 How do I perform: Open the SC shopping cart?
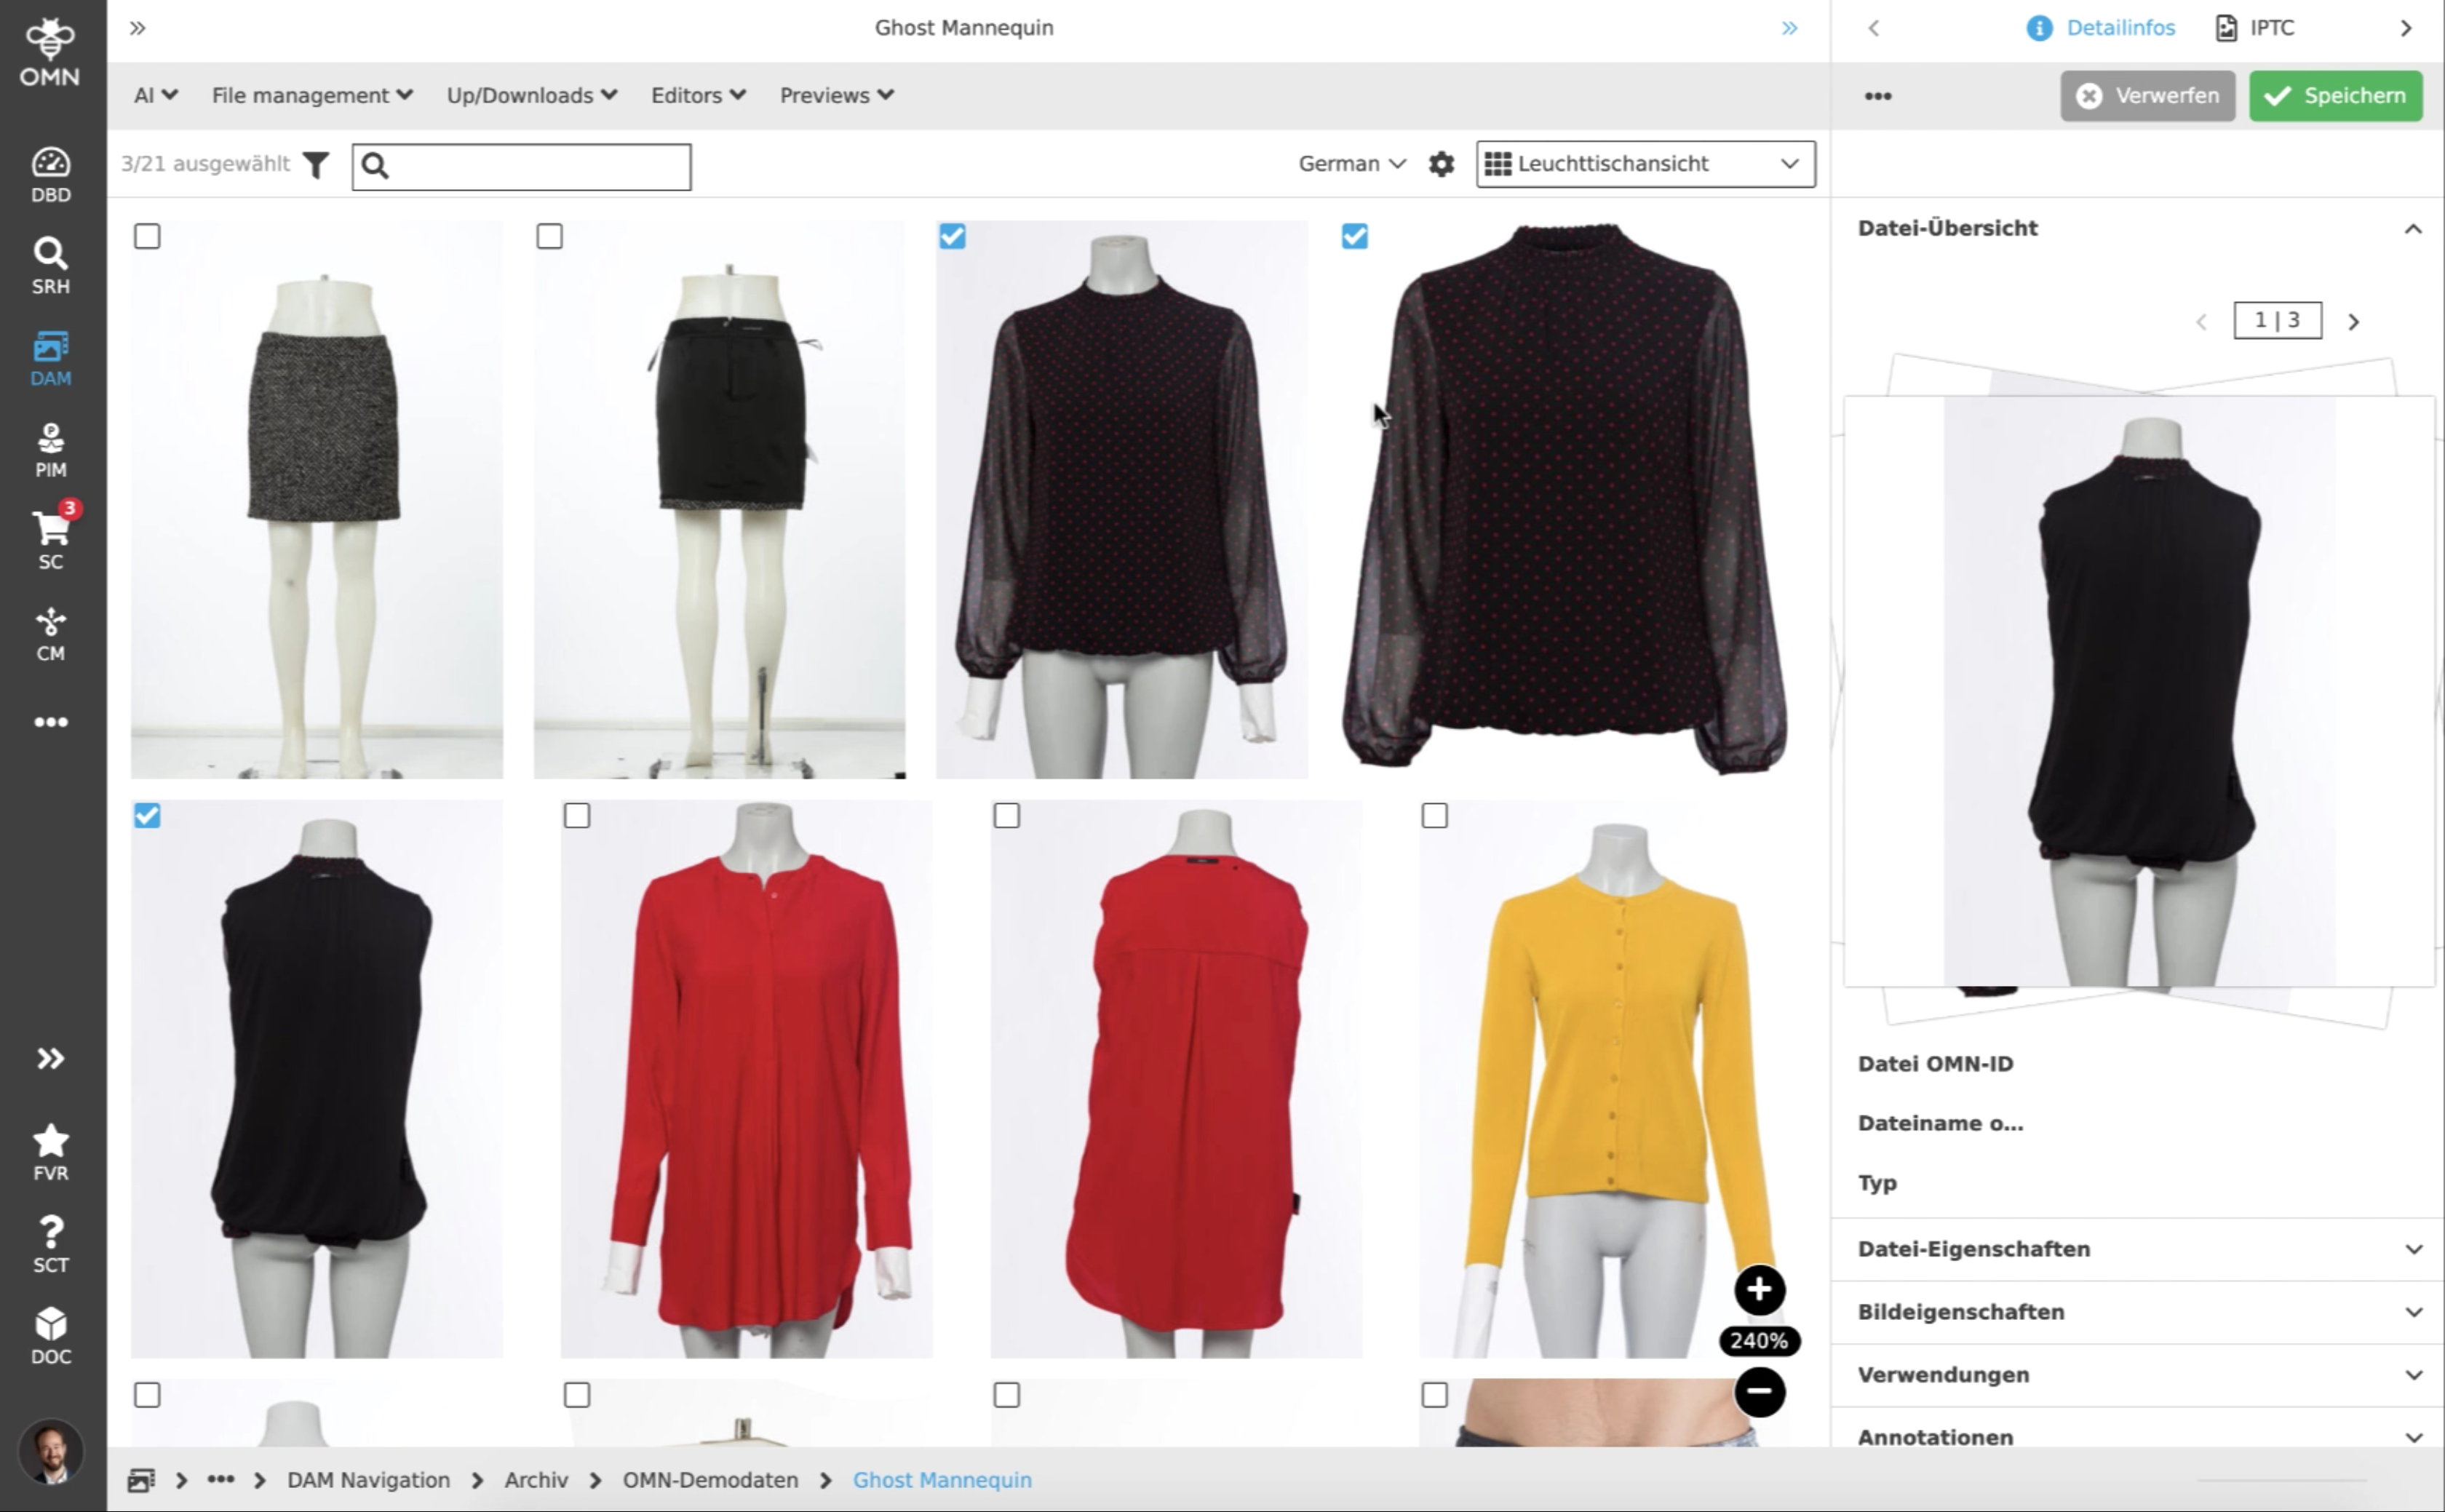coord(50,540)
